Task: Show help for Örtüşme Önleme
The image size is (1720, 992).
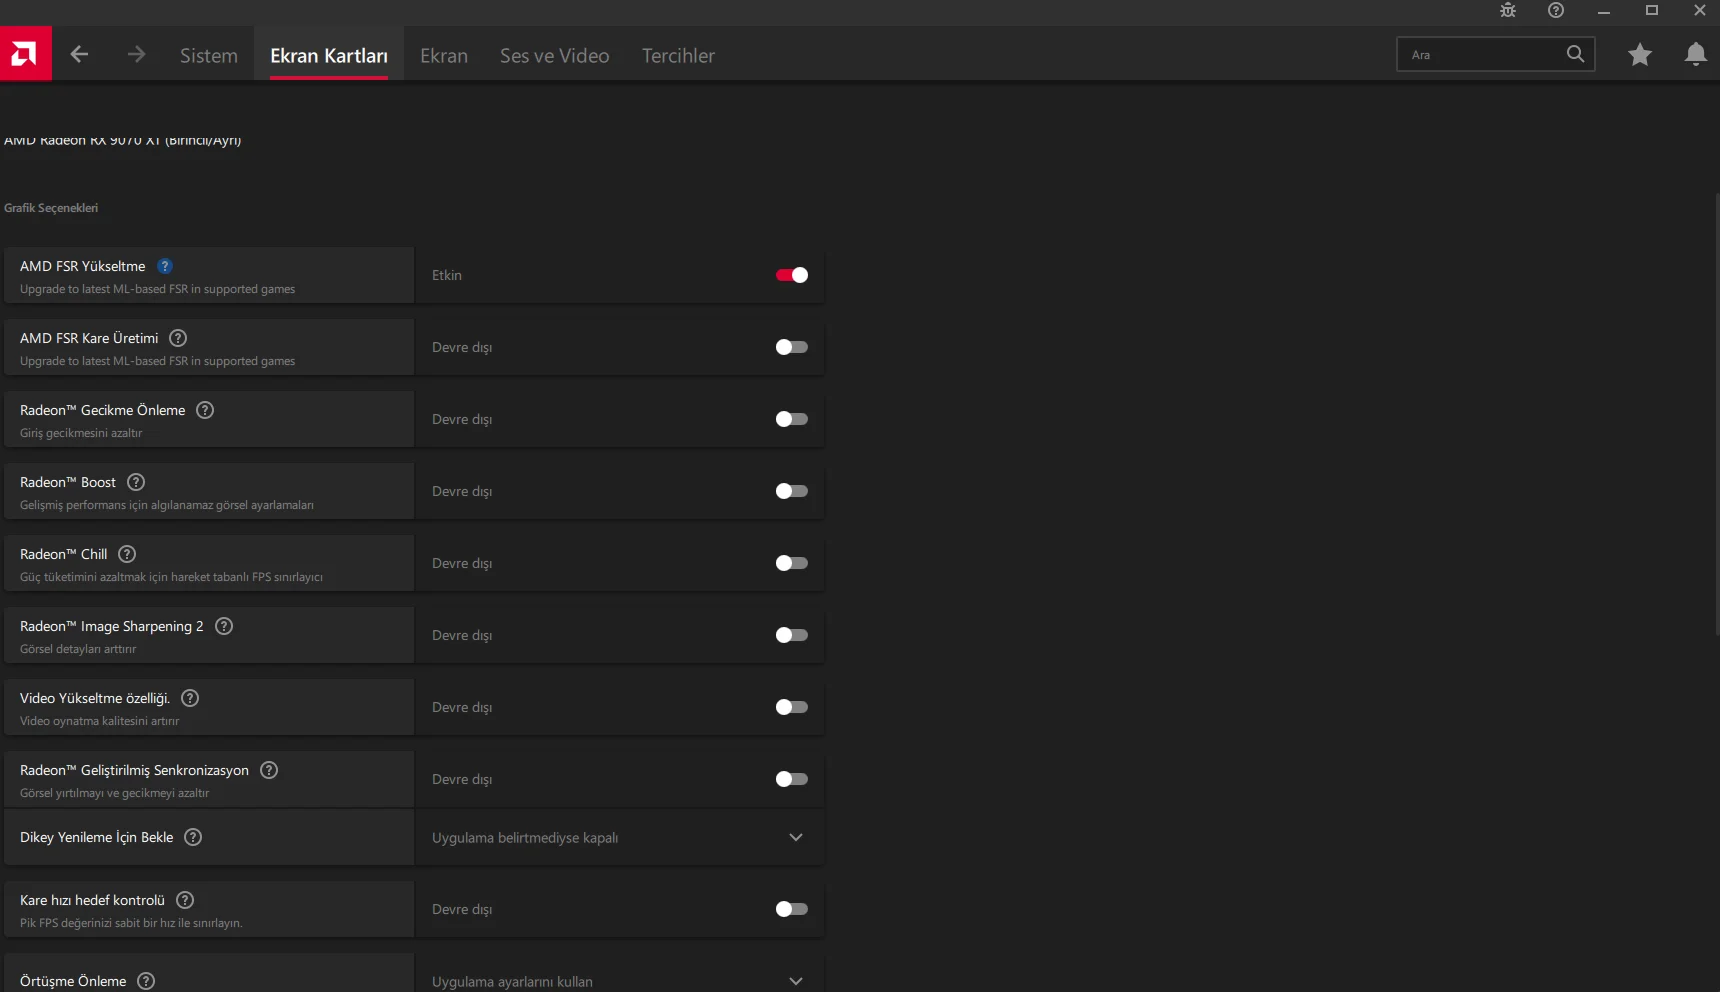Action: tap(146, 981)
